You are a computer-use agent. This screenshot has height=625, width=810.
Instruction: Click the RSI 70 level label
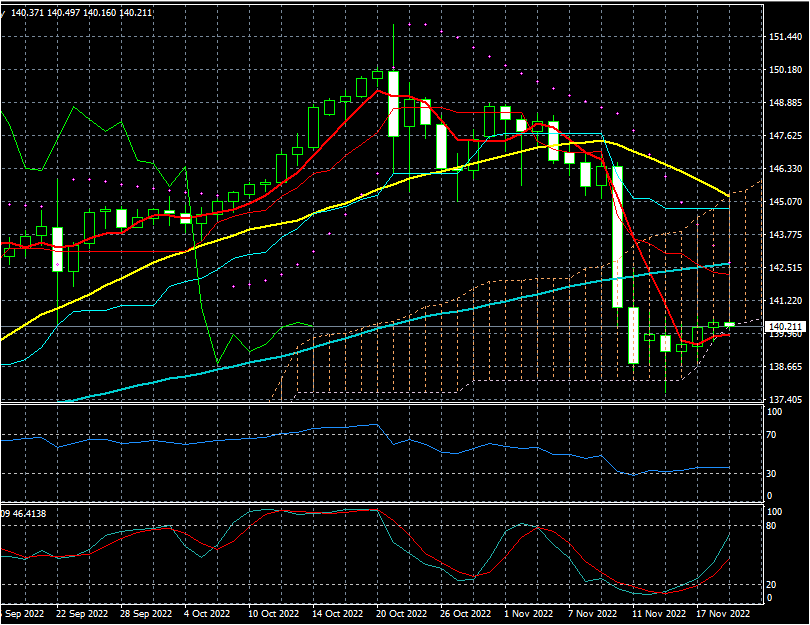(771, 435)
